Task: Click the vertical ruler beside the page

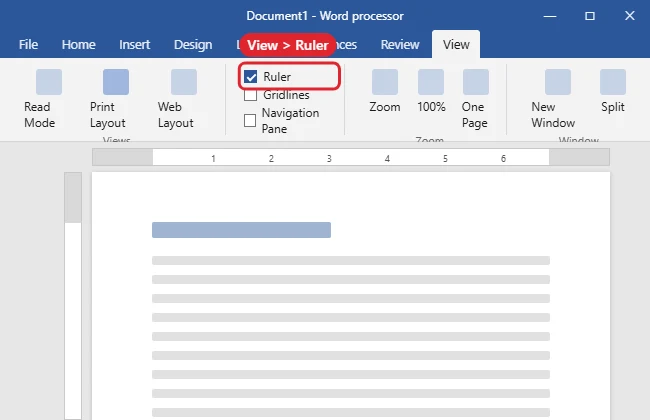Action: [73, 296]
